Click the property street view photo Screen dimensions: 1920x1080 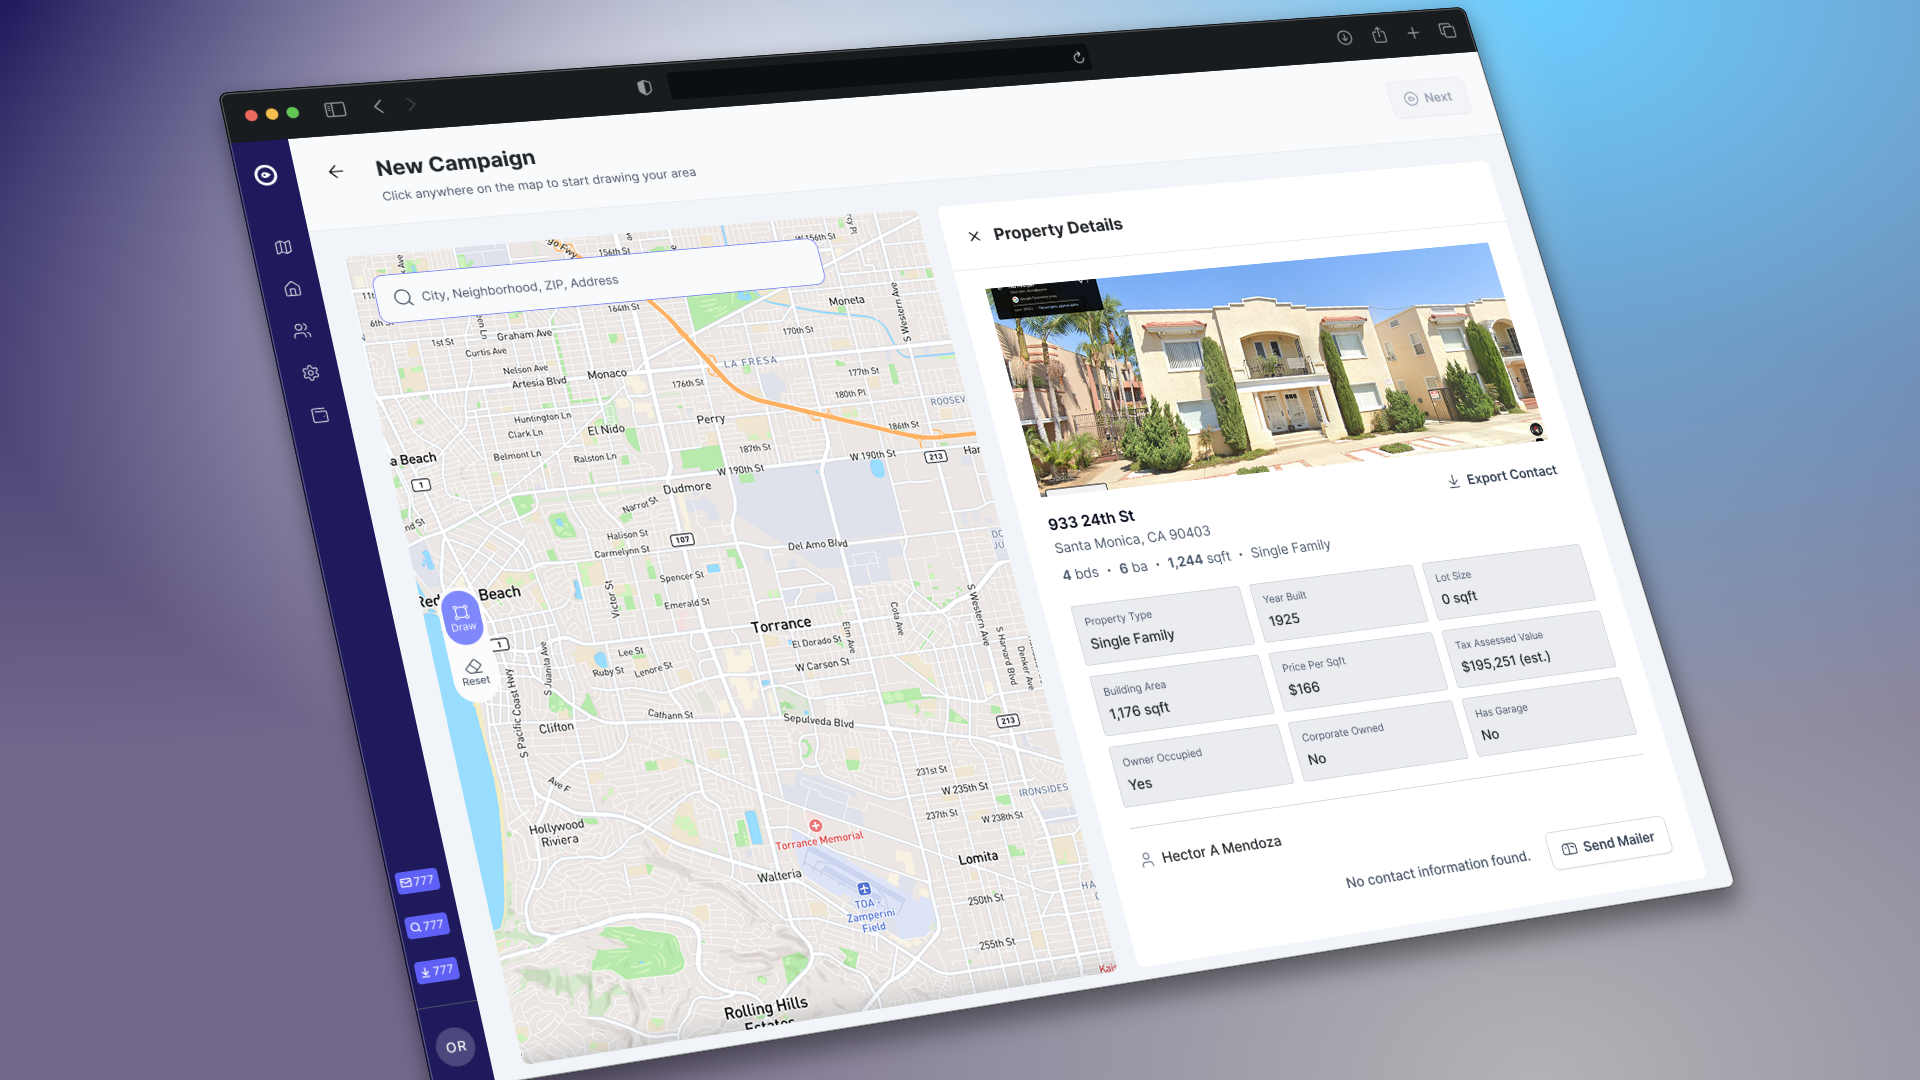[1266, 368]
